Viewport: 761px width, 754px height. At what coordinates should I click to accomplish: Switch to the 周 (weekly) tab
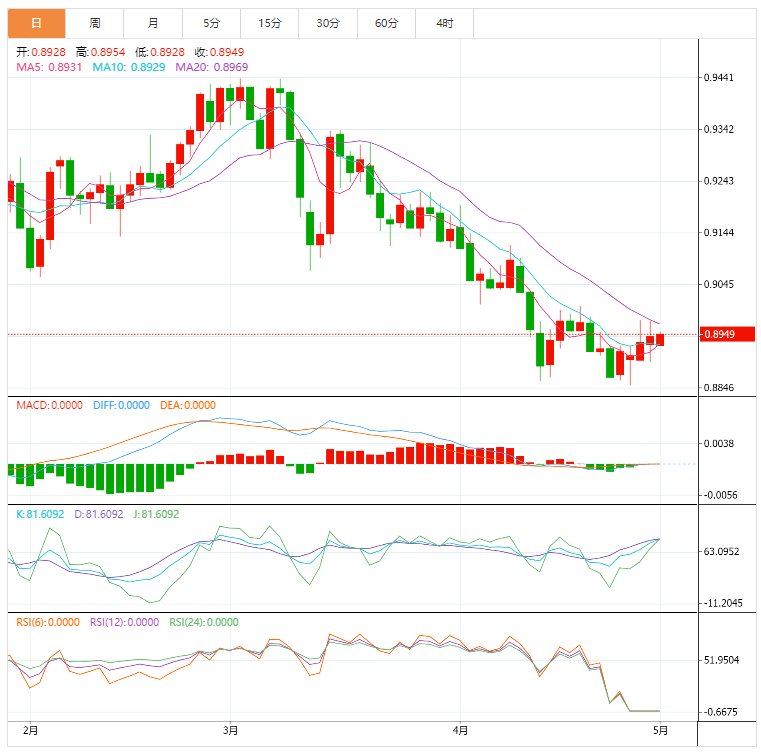point(95,23)
